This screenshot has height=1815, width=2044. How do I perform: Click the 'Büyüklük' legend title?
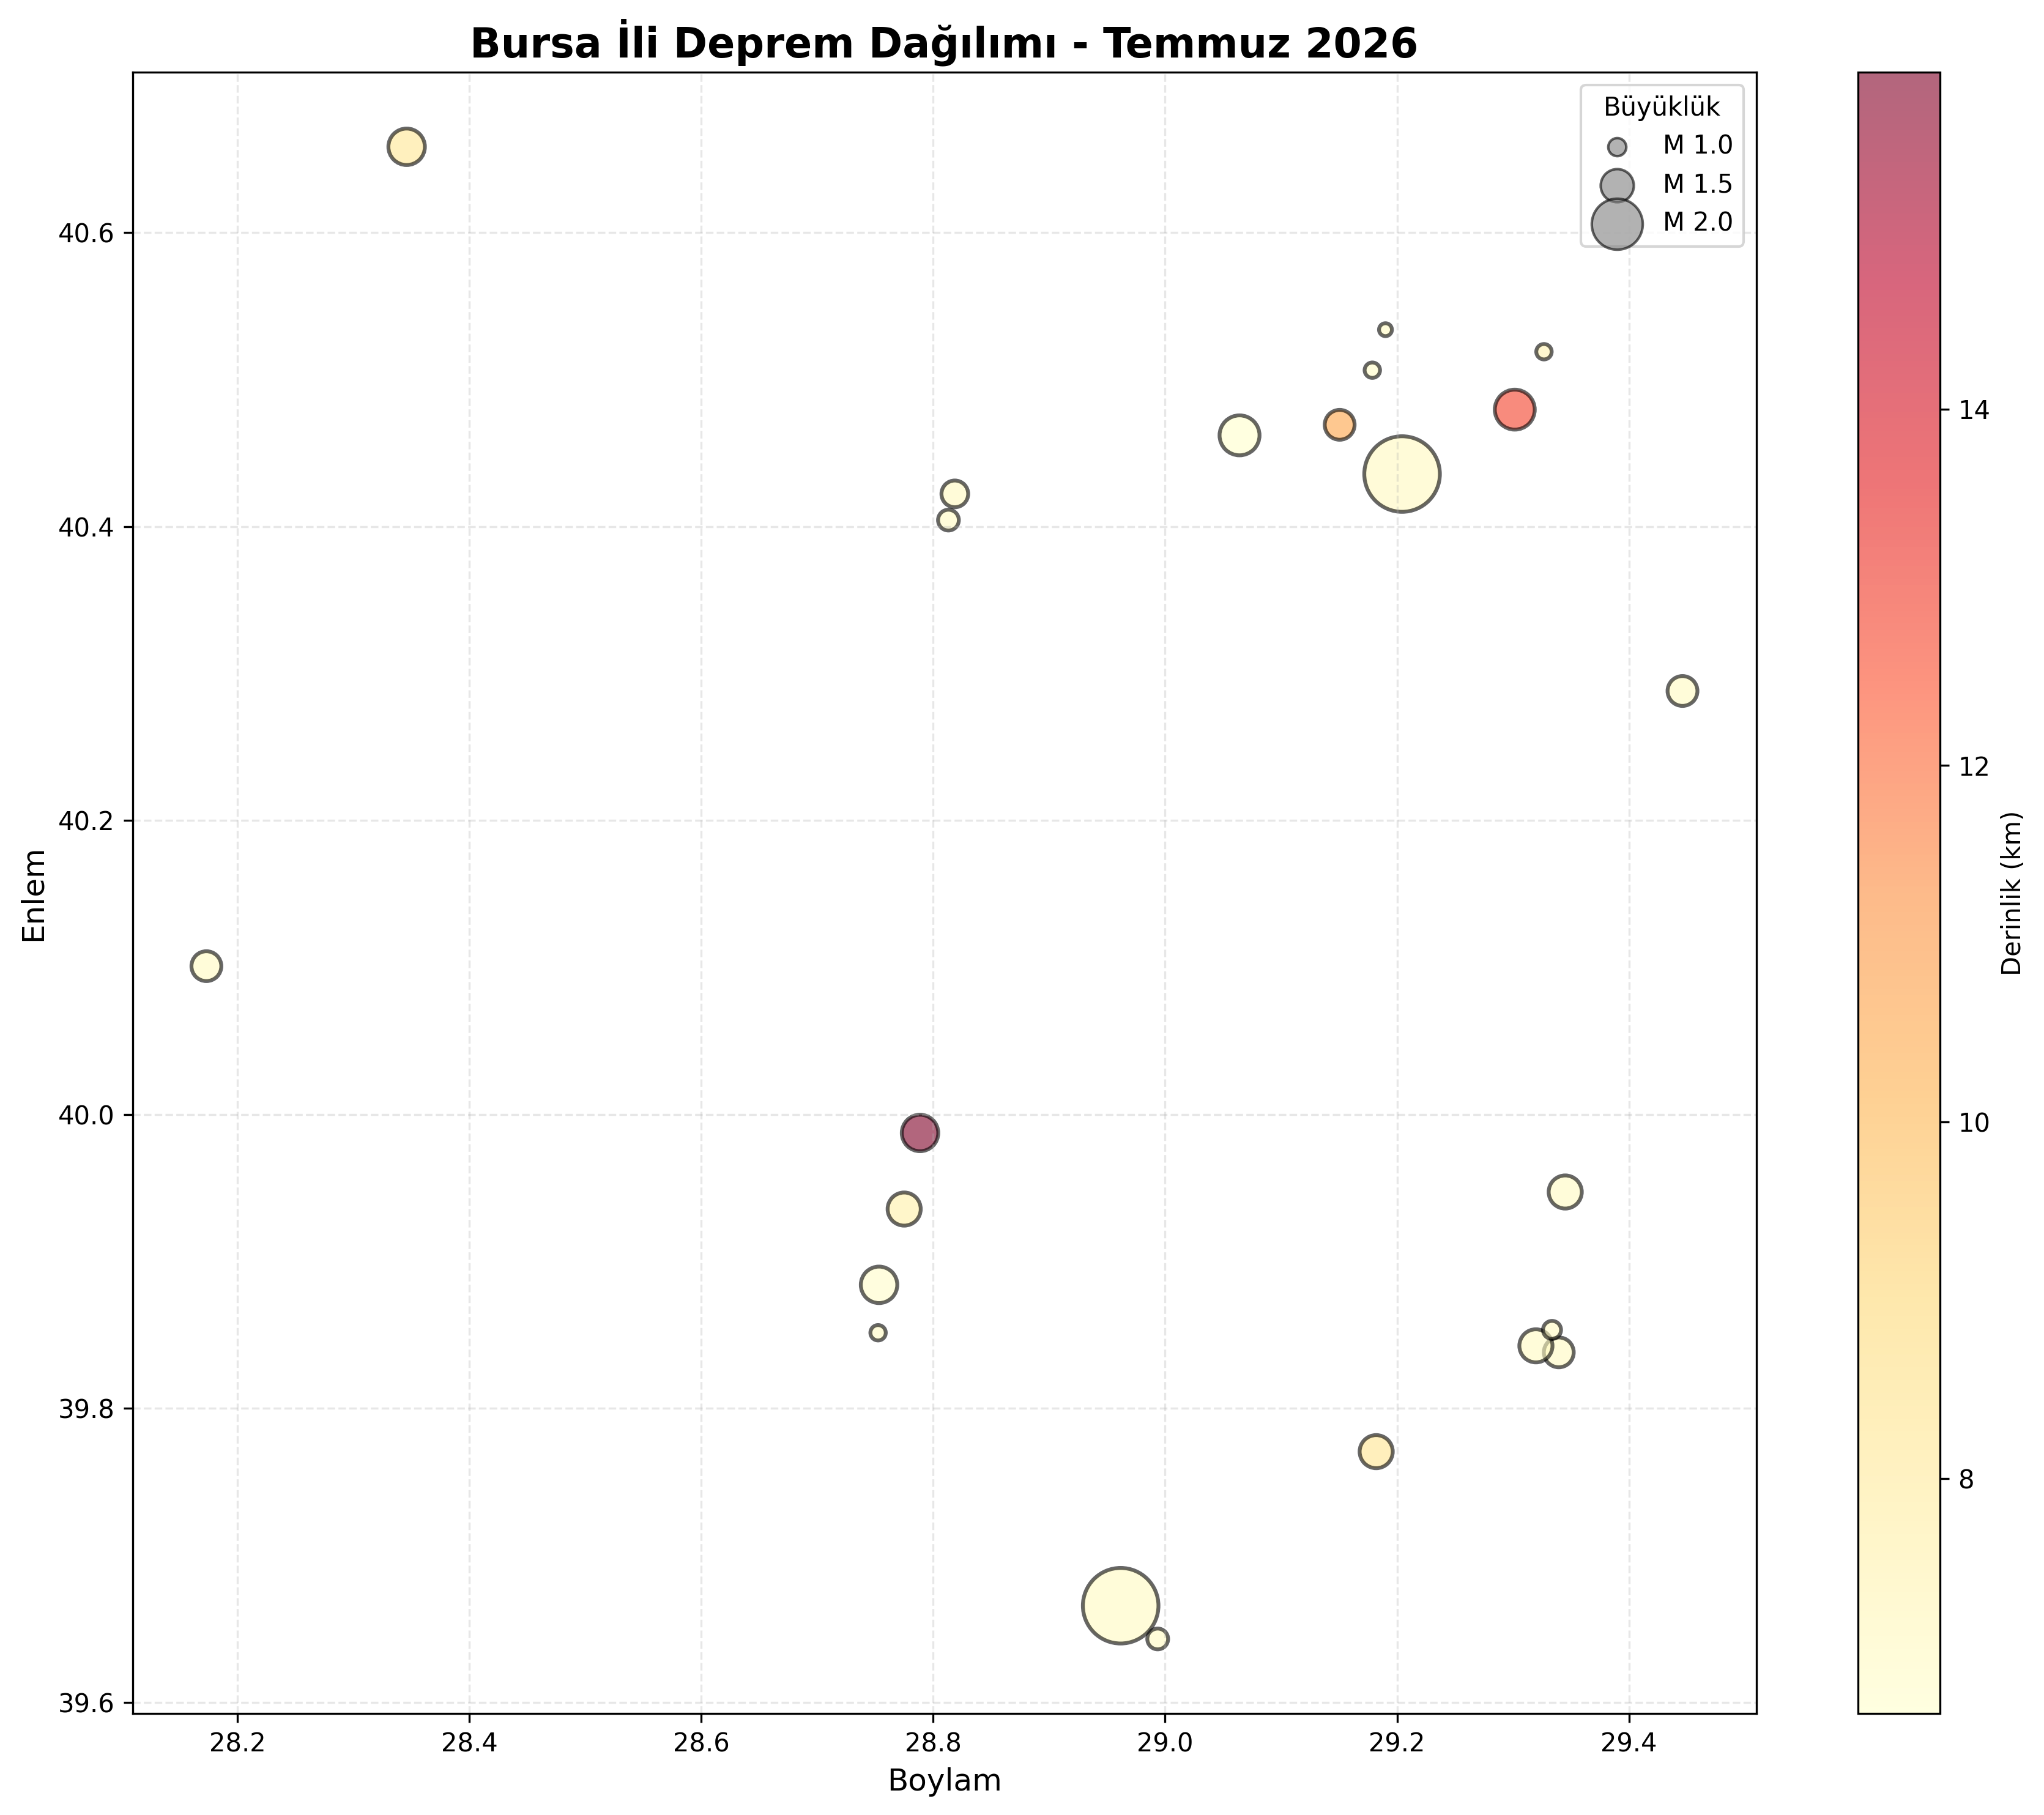click(x=1662, y=108)
